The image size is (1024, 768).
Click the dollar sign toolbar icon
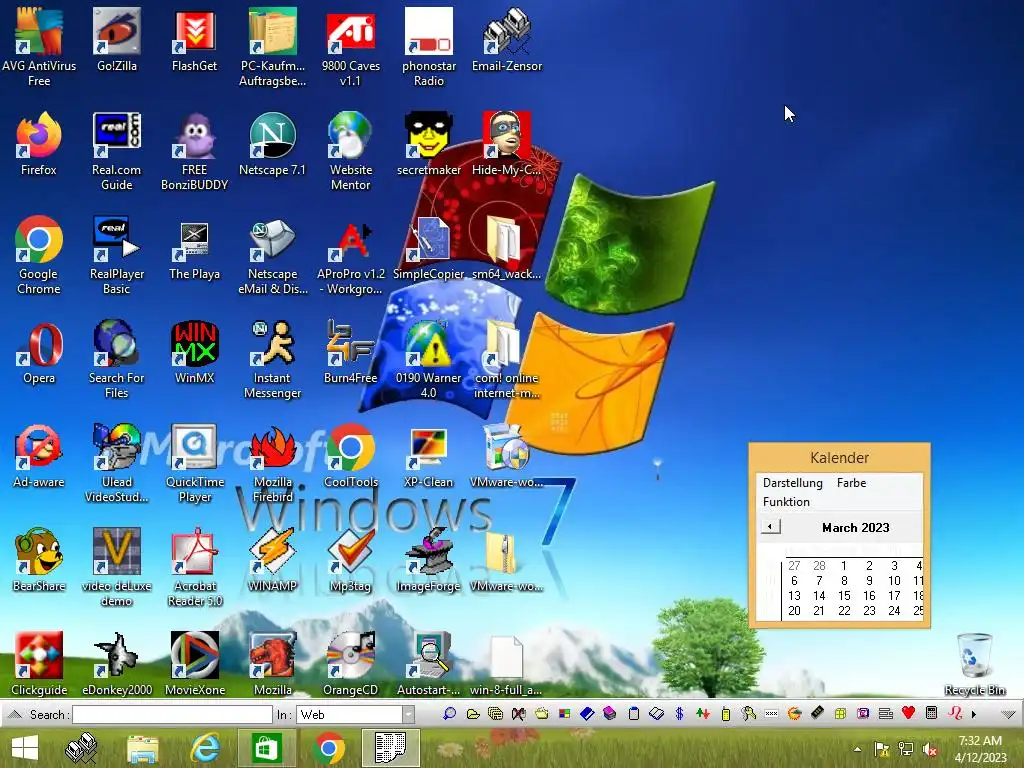pyautogui.click(x=679, y=714)
